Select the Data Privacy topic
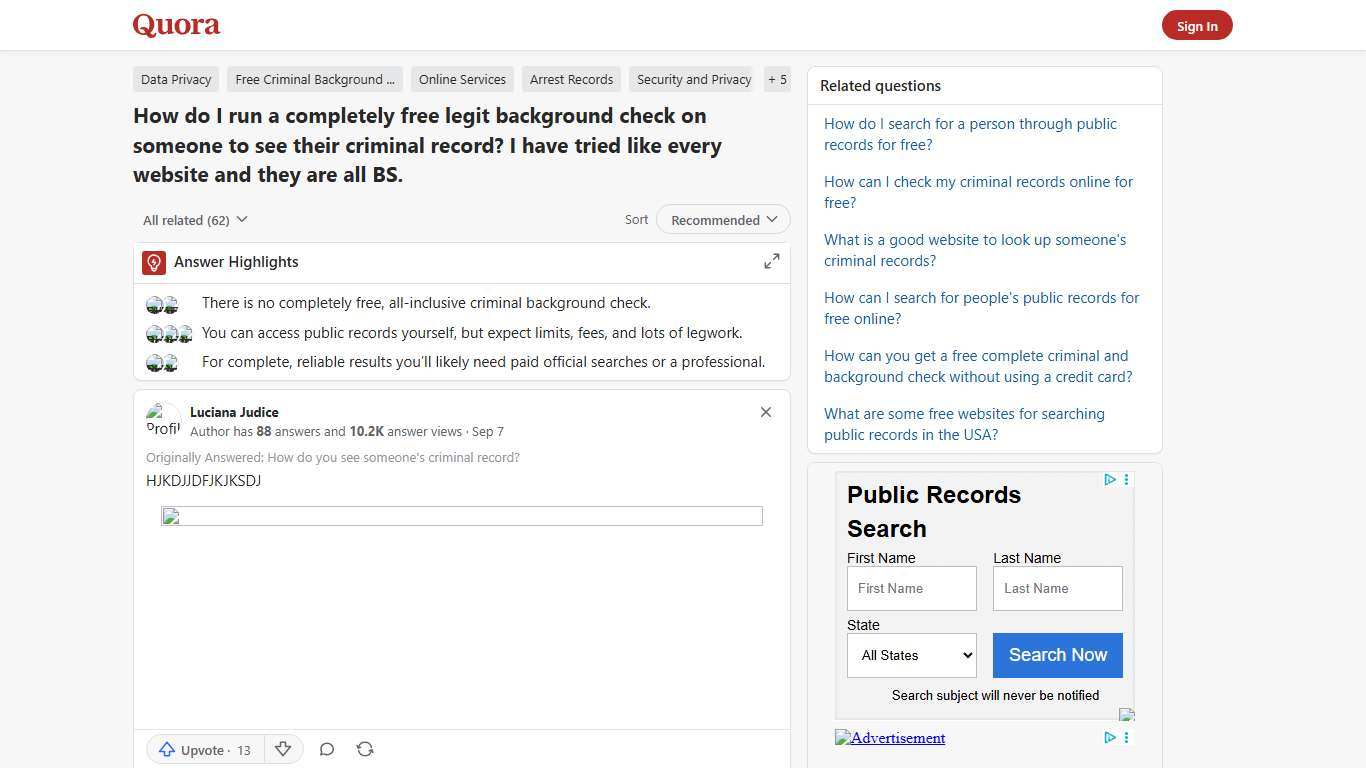 (x=176, y=79)
